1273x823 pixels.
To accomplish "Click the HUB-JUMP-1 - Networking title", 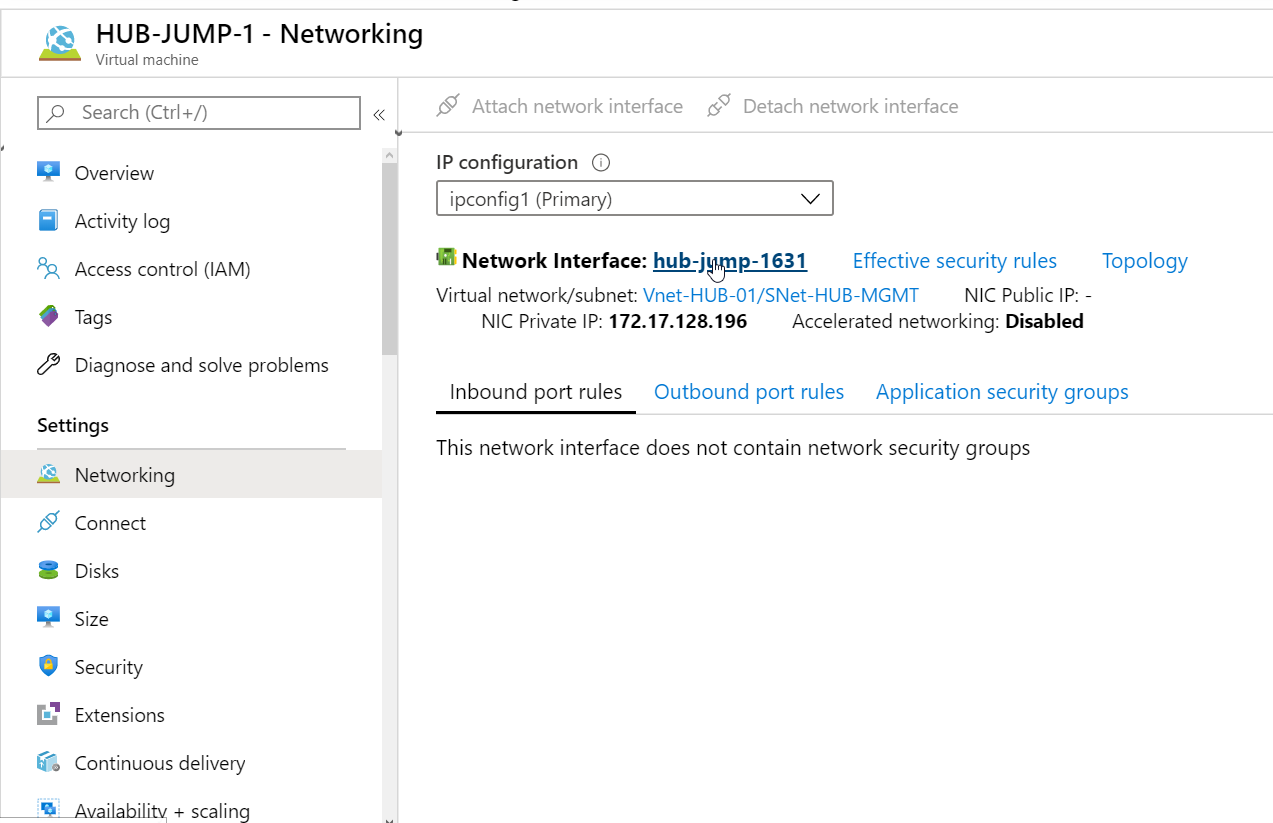I will point(259,34).
